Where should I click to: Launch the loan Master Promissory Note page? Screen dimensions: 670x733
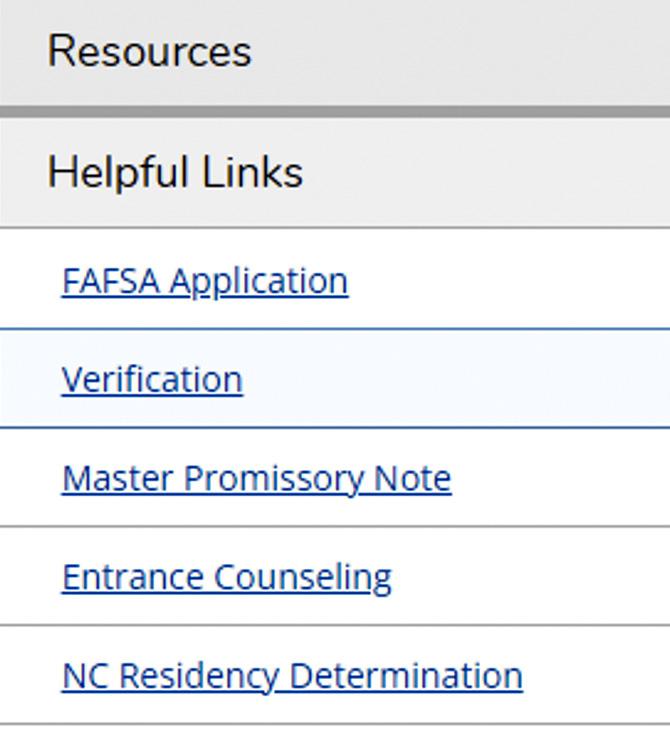[256, 478]
